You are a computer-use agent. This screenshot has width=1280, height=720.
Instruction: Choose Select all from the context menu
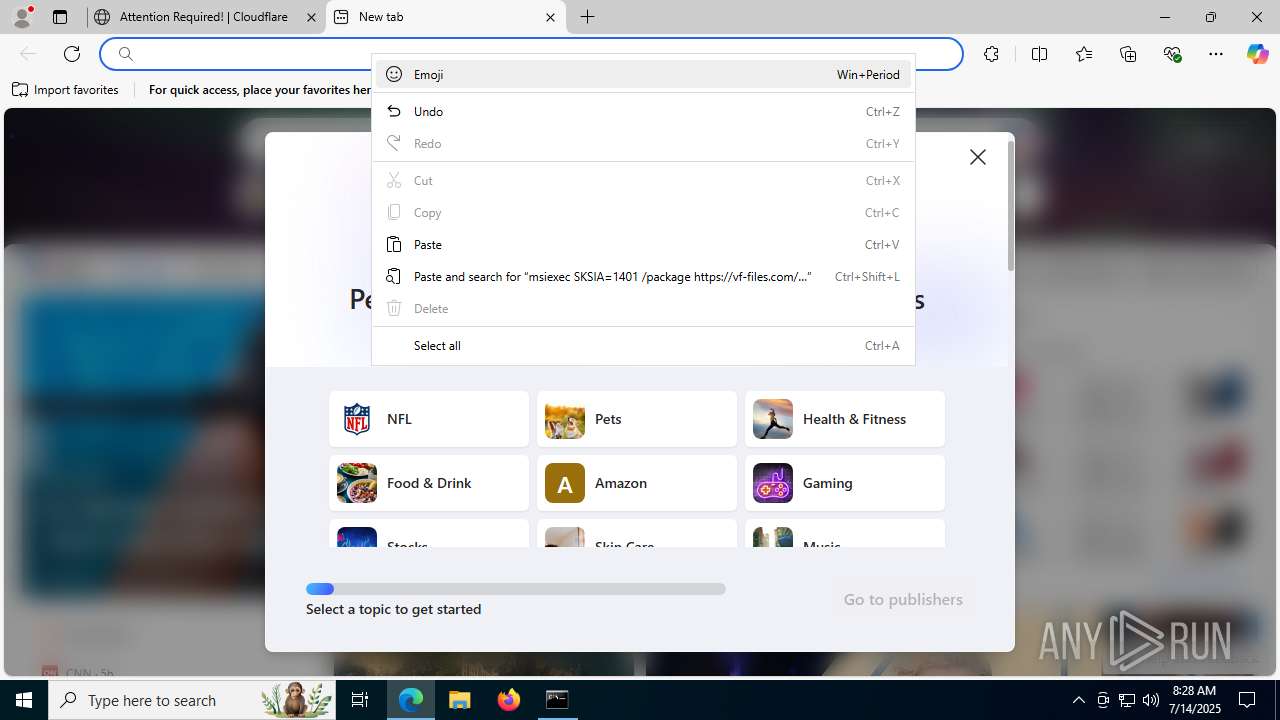click(643, 345)
